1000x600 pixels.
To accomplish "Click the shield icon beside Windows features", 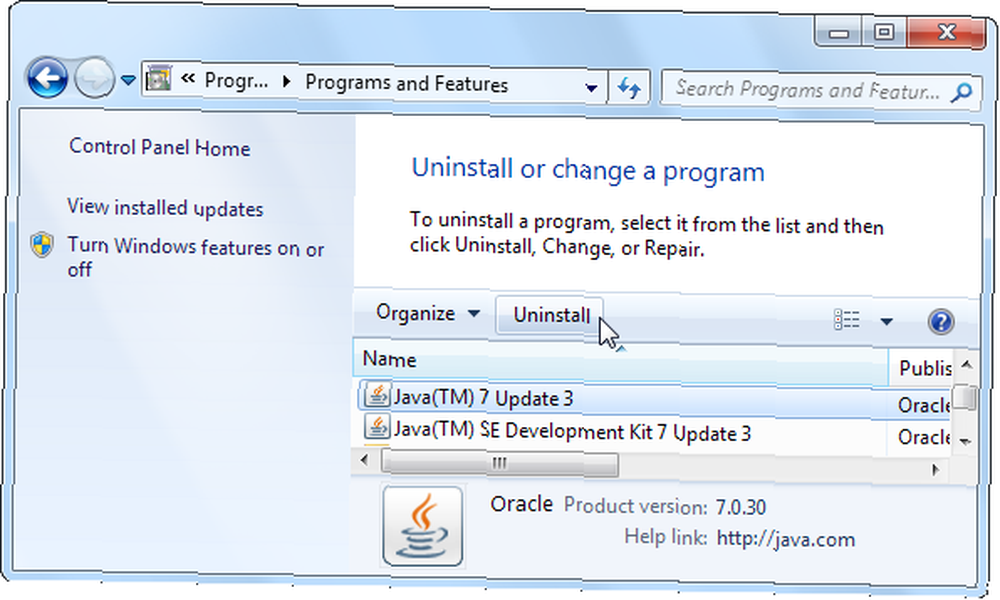I will pos(41,245).
